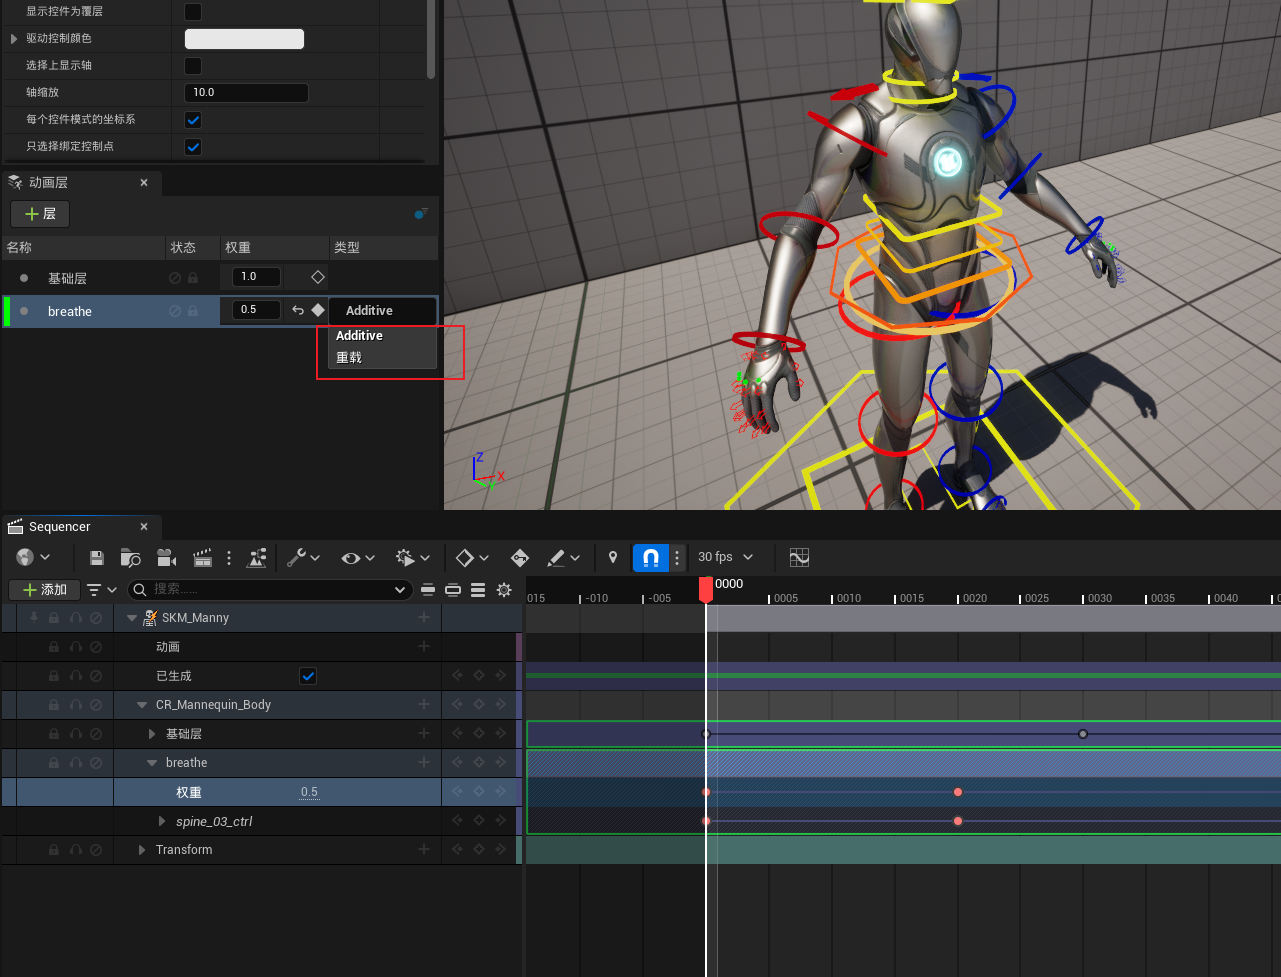Click the animation layers filter icon
Viewport: 1281px width, 977px height.
click(x=421, y=213)
